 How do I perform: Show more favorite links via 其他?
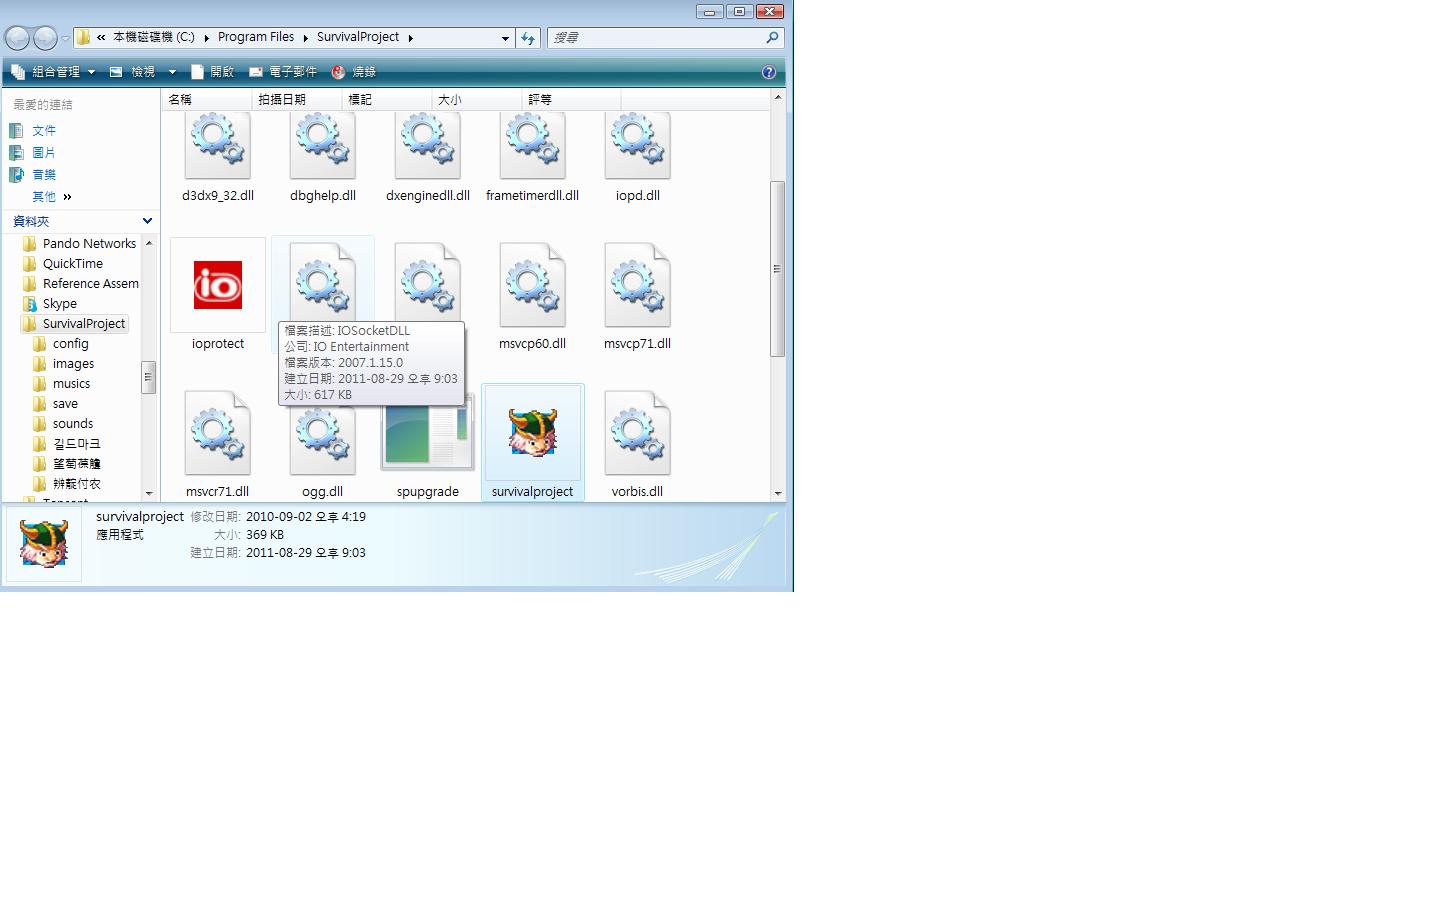(x=52, y=197)
